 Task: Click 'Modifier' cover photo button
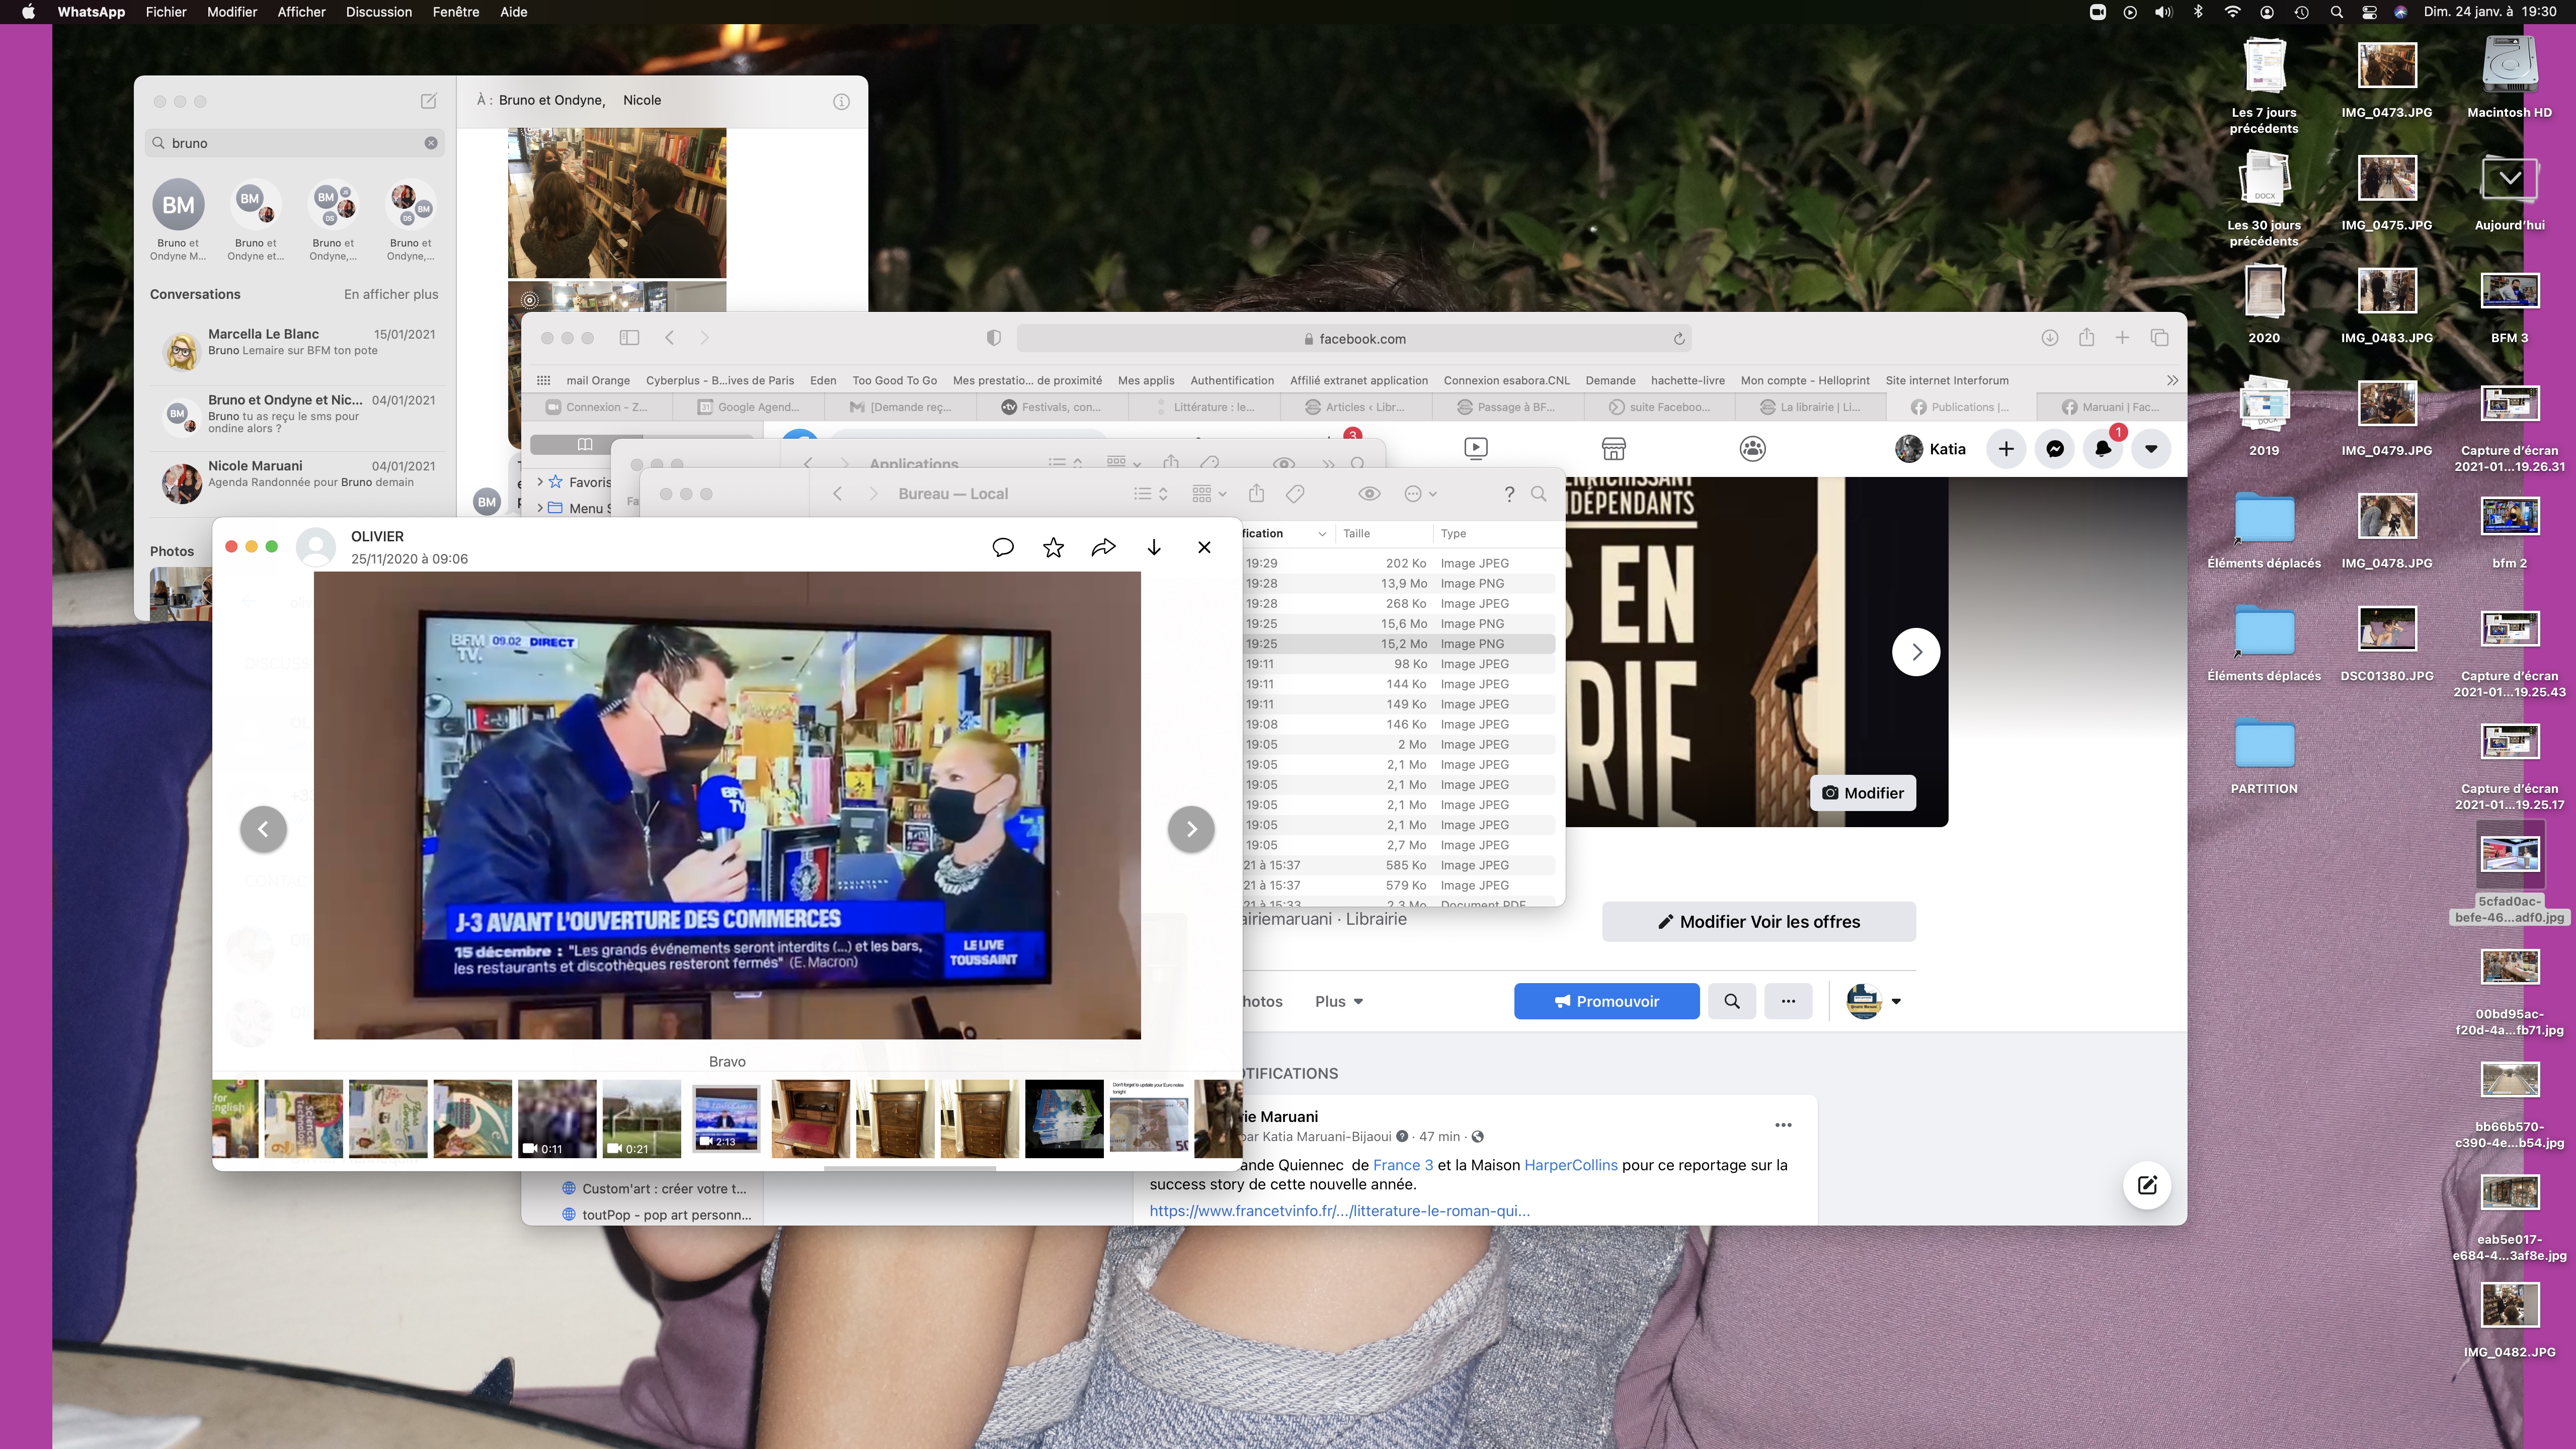(x=1863, y=793)
